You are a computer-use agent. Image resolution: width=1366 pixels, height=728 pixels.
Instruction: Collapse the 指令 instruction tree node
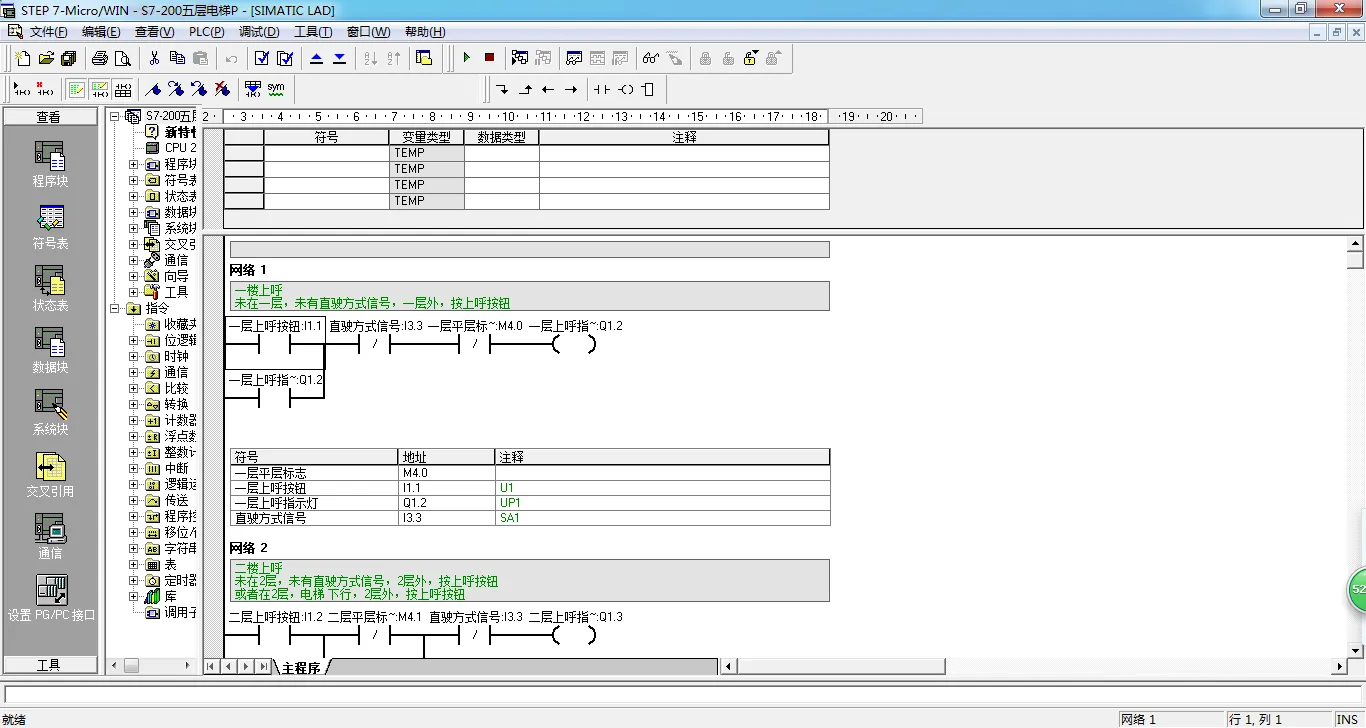[115, 308]
